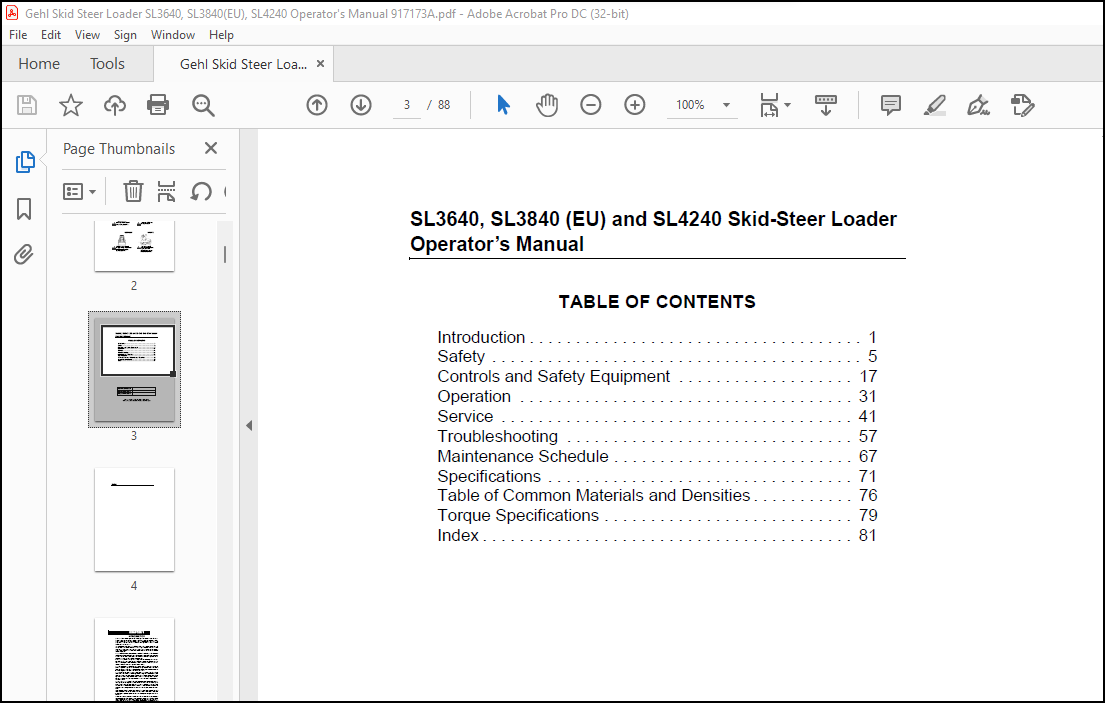Image resolution: width=1105 pixels, height=703 pixels.
Task: Open Find text magnifier icon
Action: click(x=203, y=106)
